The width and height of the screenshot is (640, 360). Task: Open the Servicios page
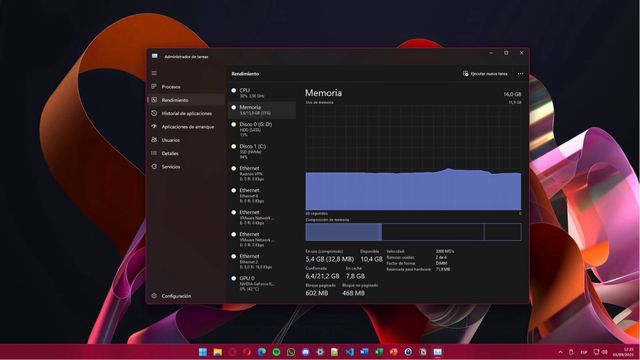(x=186, y=167)
